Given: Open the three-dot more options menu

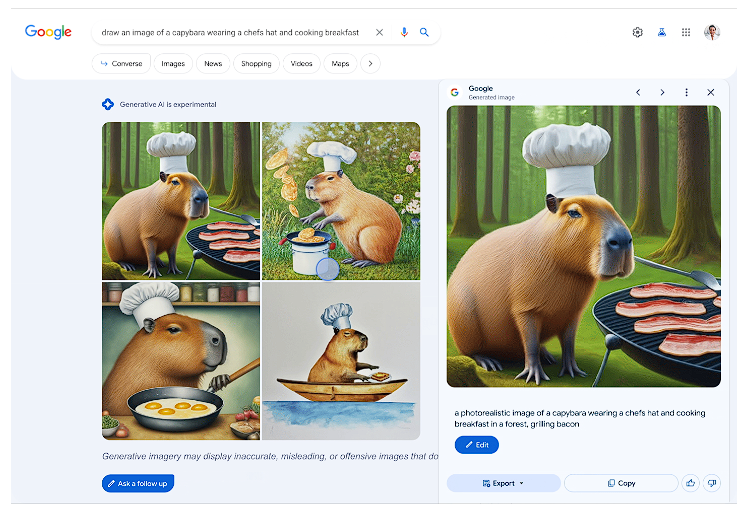Looking at the screenshot, I should (x=687, y=92).
